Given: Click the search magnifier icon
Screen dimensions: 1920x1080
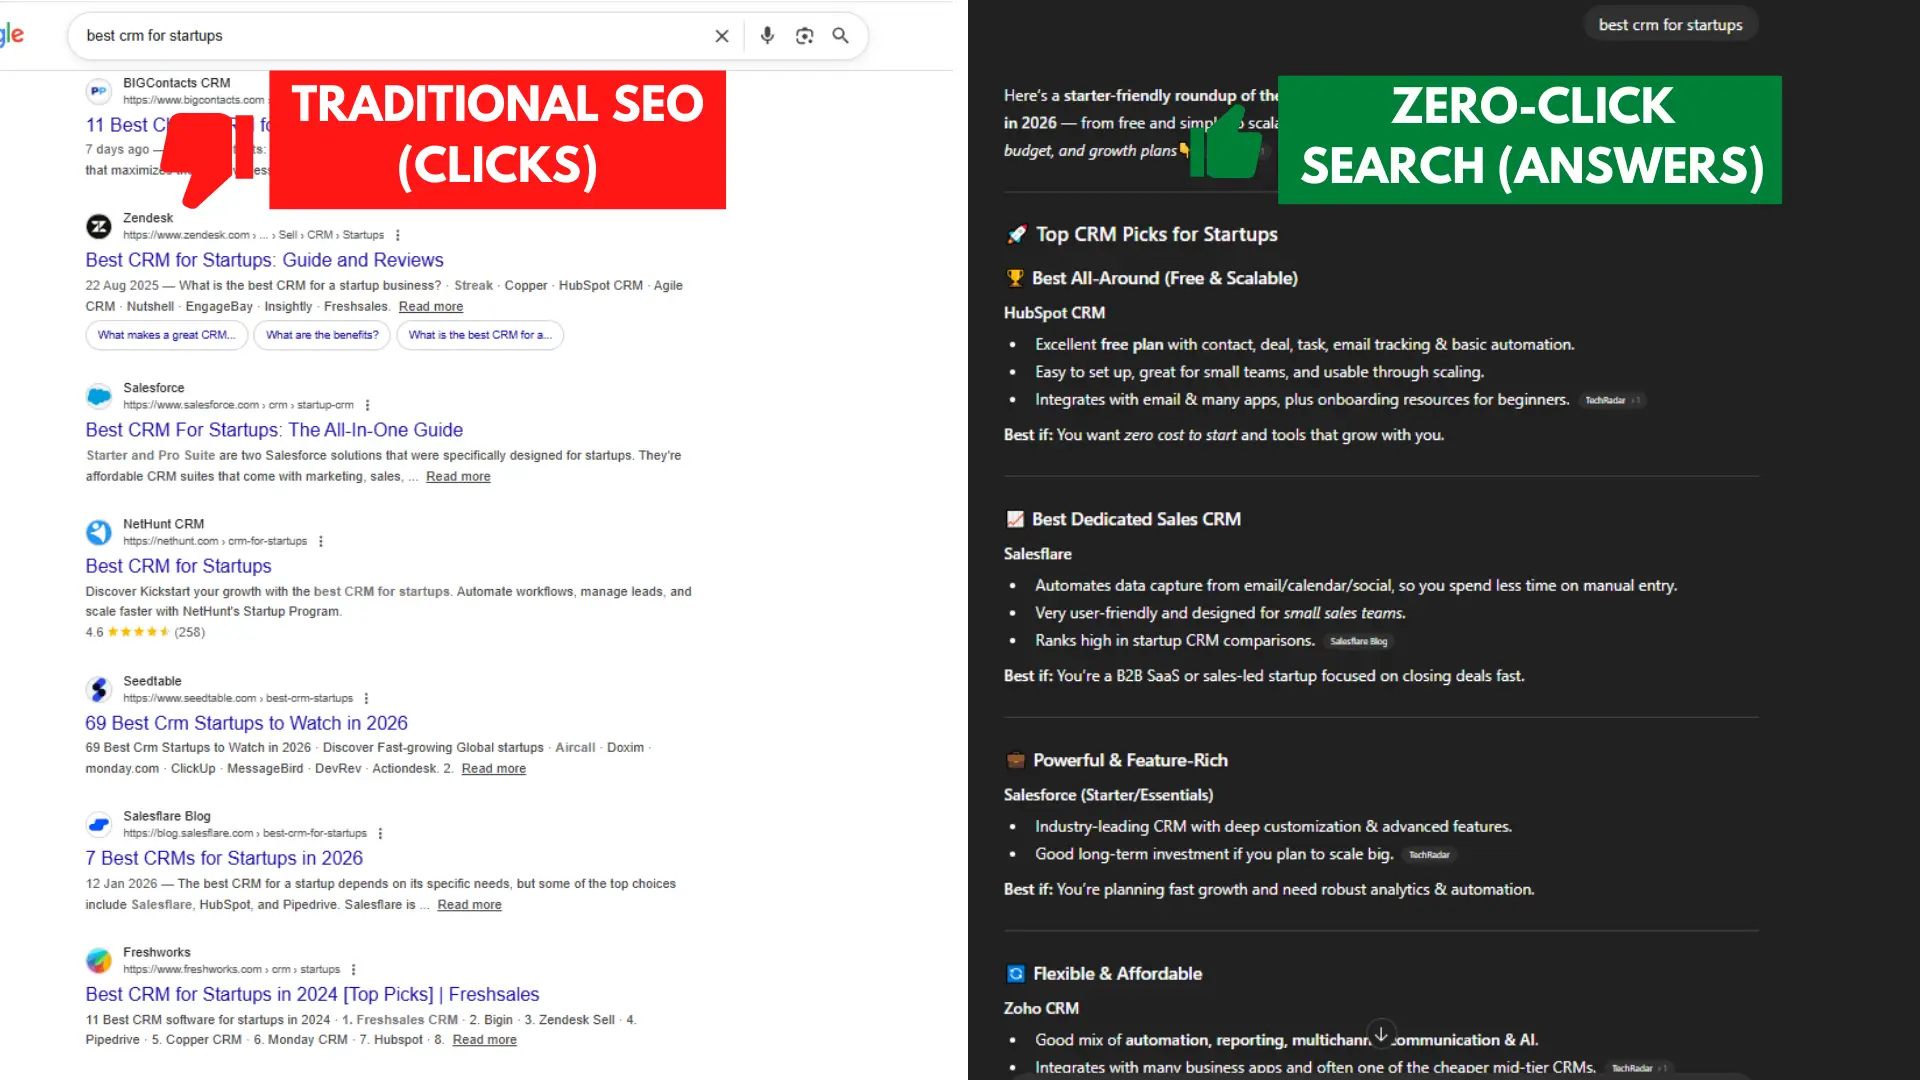Looking at the screenshot, I should (x=840, y=35).
